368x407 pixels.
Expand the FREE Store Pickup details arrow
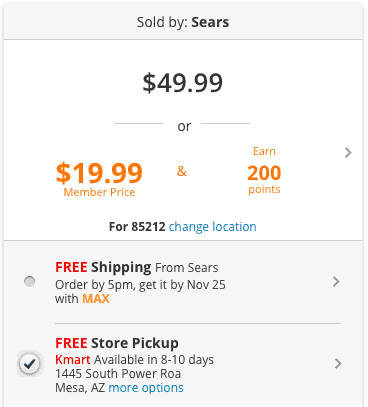pyautogui.click(x=338, y=364)
